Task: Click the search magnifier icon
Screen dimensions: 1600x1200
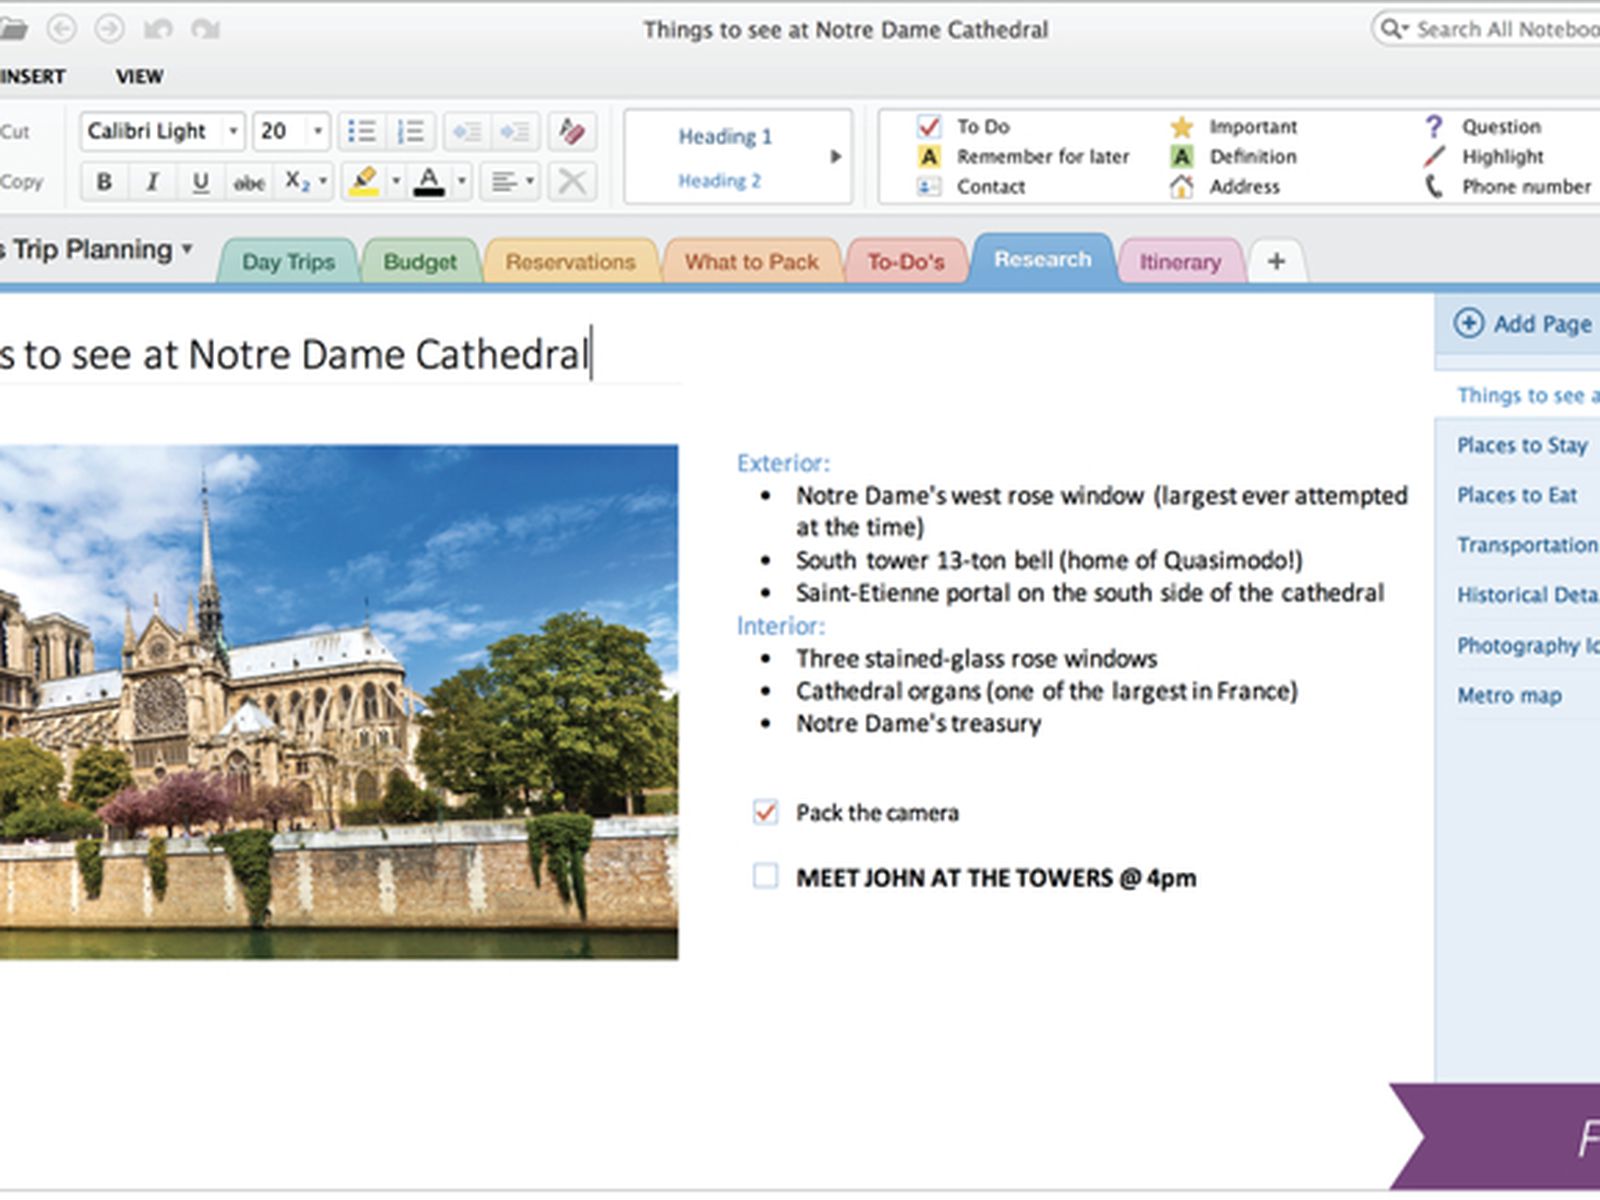Action: click(1391, 29)
